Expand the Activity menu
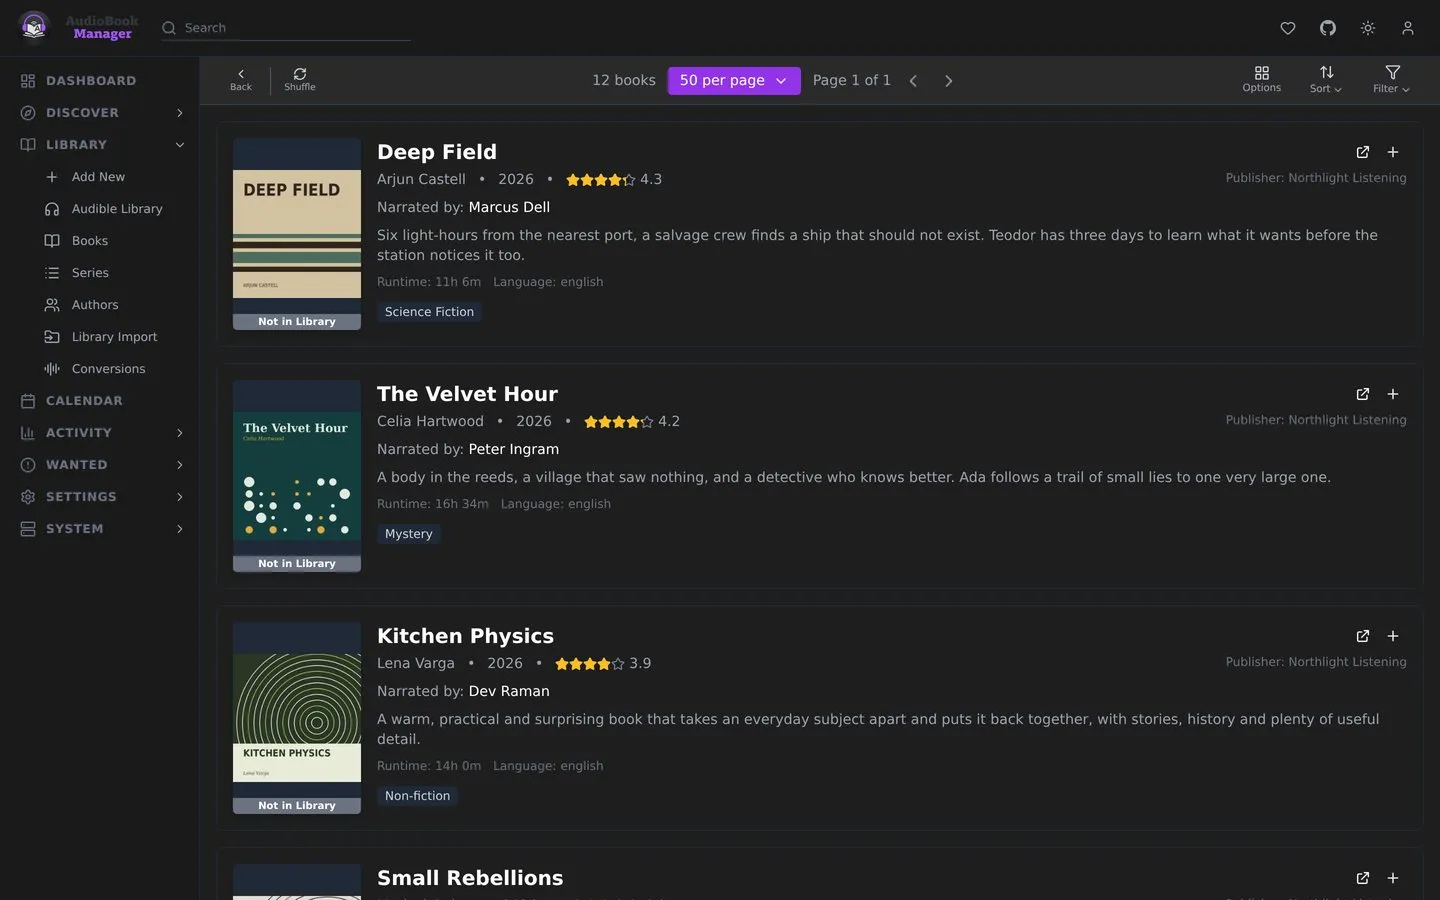1440x900 pixels. [x=100, y=433]
